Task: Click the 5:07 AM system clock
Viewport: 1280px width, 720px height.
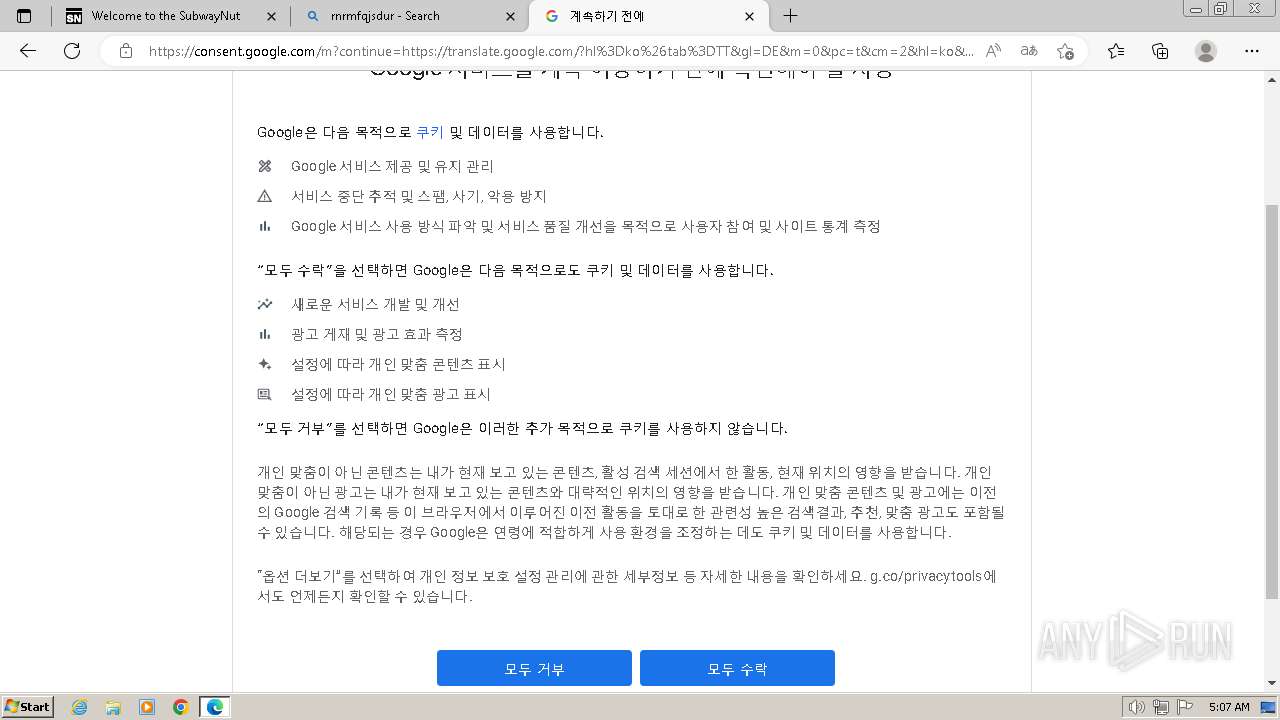Action: [1229, 707]
